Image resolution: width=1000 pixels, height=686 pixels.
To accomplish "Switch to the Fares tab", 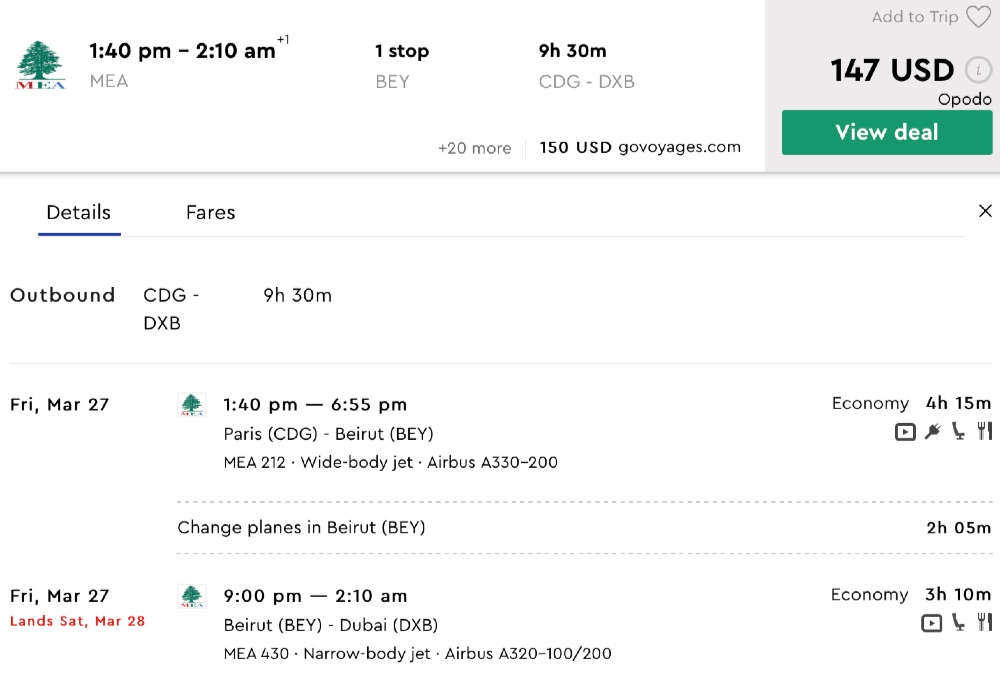I will coord(210,212).
